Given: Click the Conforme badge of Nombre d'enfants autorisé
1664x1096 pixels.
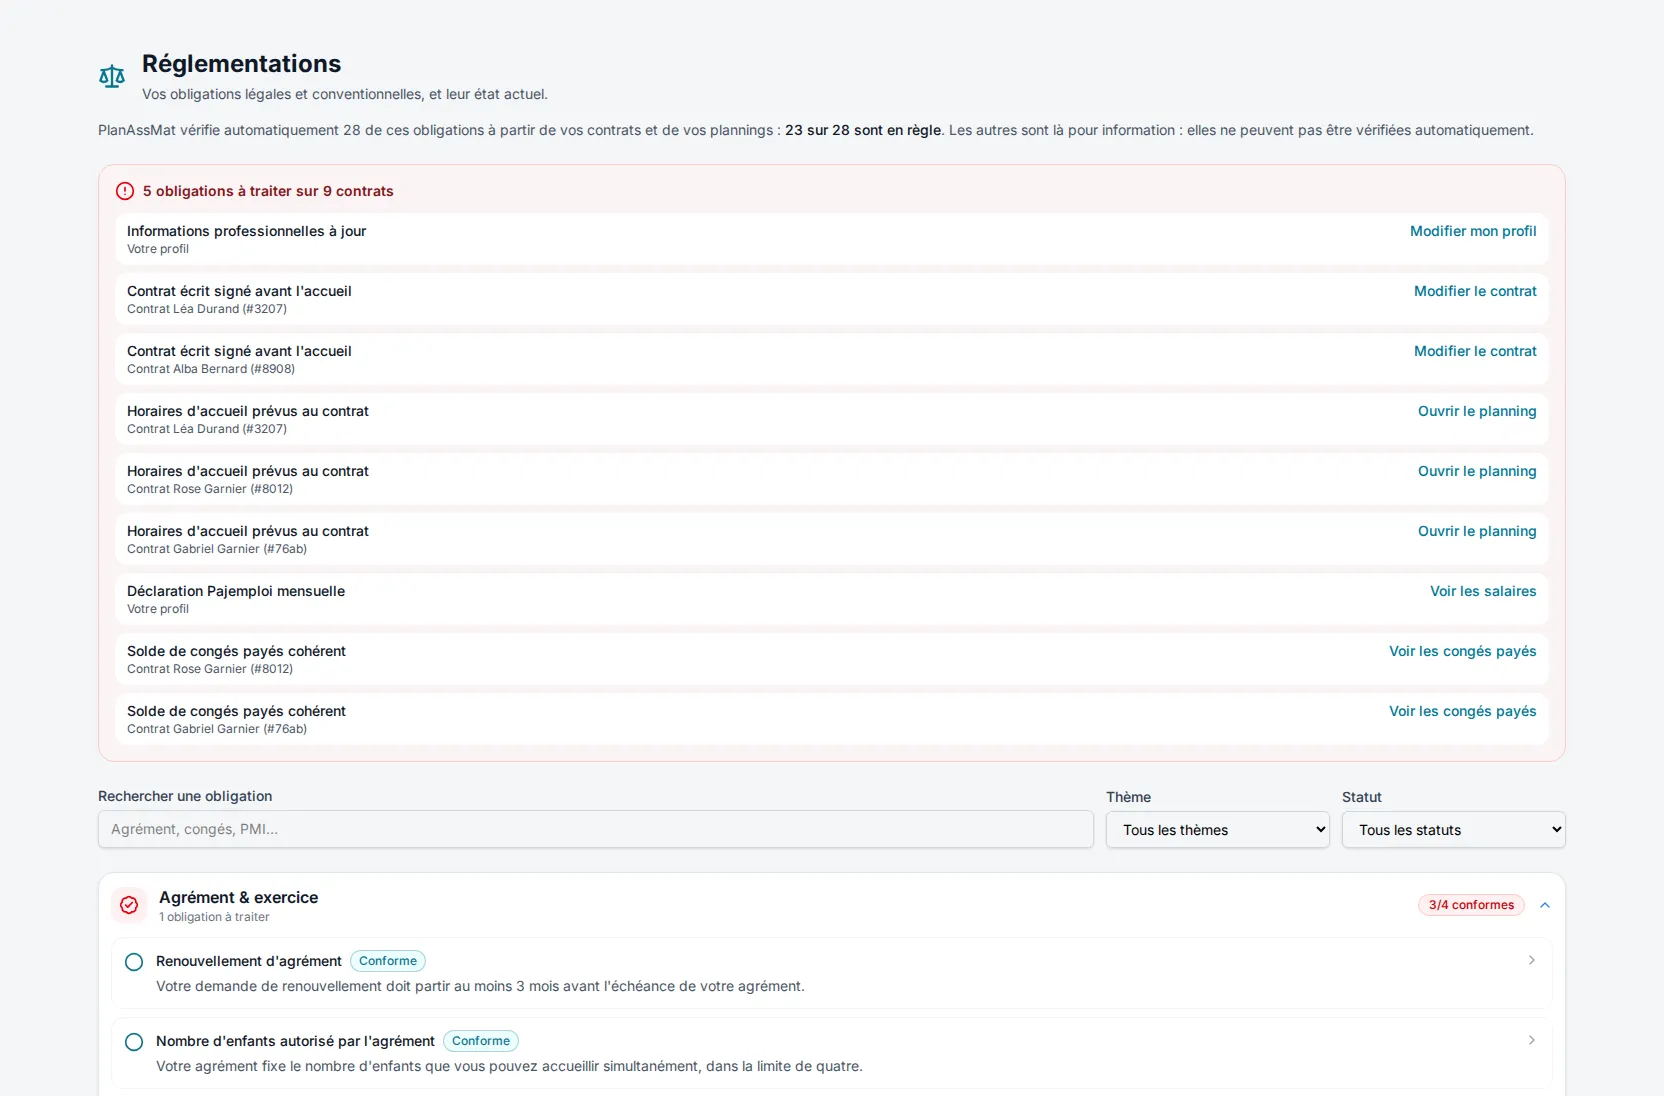Looking at the screenshot, I should pos(481,1041).
